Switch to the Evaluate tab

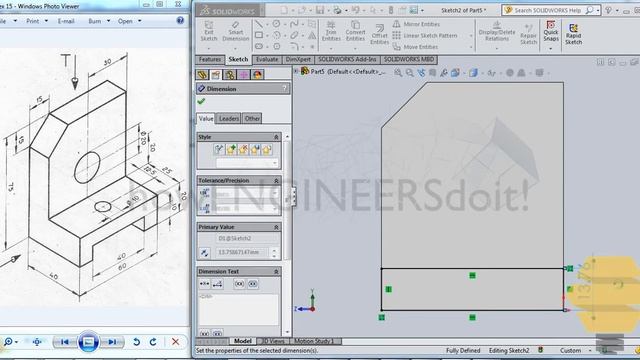point(267,60)
